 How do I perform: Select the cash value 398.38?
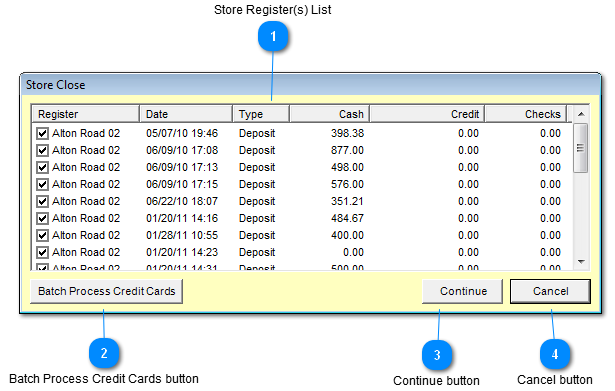coord(347,133)
